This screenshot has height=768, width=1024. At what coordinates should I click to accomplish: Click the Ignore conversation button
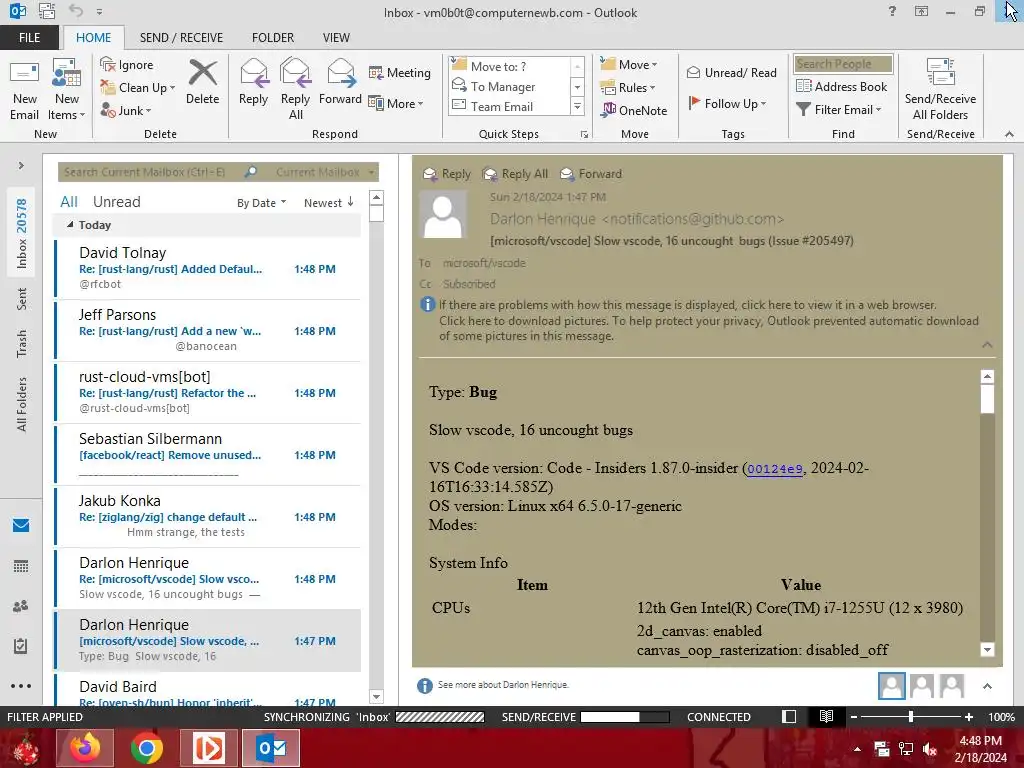[x=127, y=65]
